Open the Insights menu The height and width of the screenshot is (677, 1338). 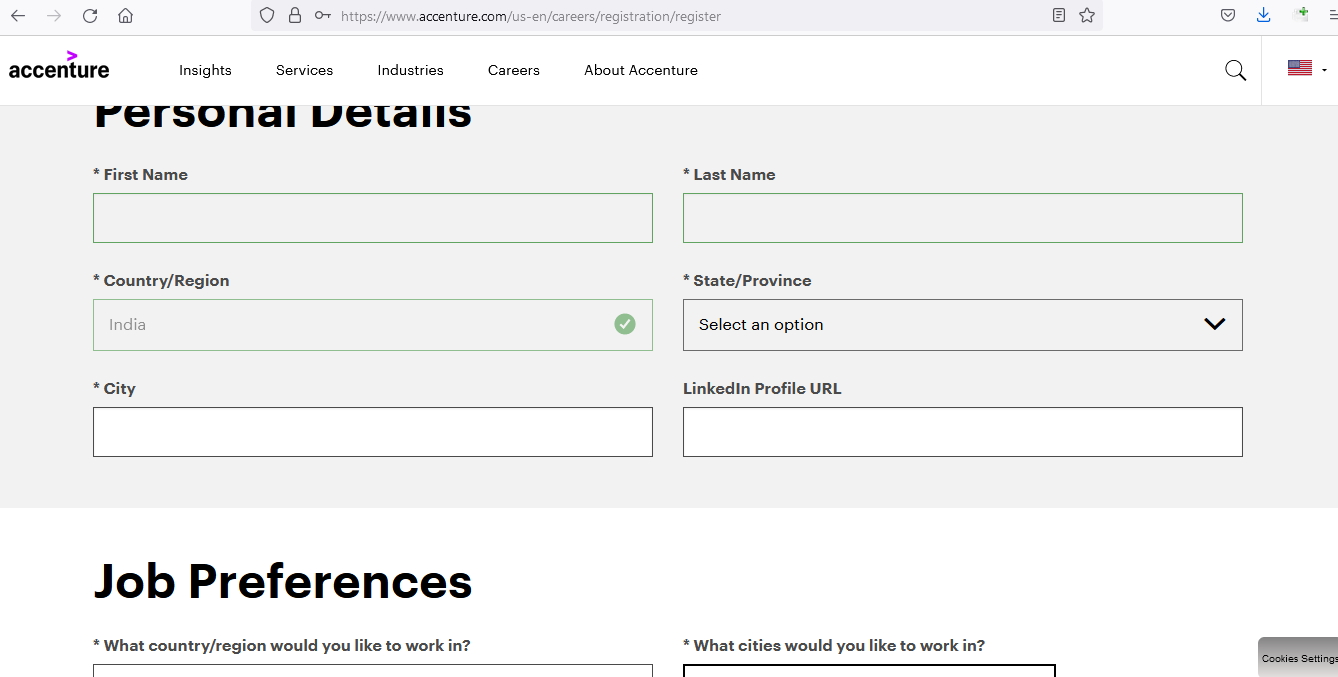(x=205, y=70)
